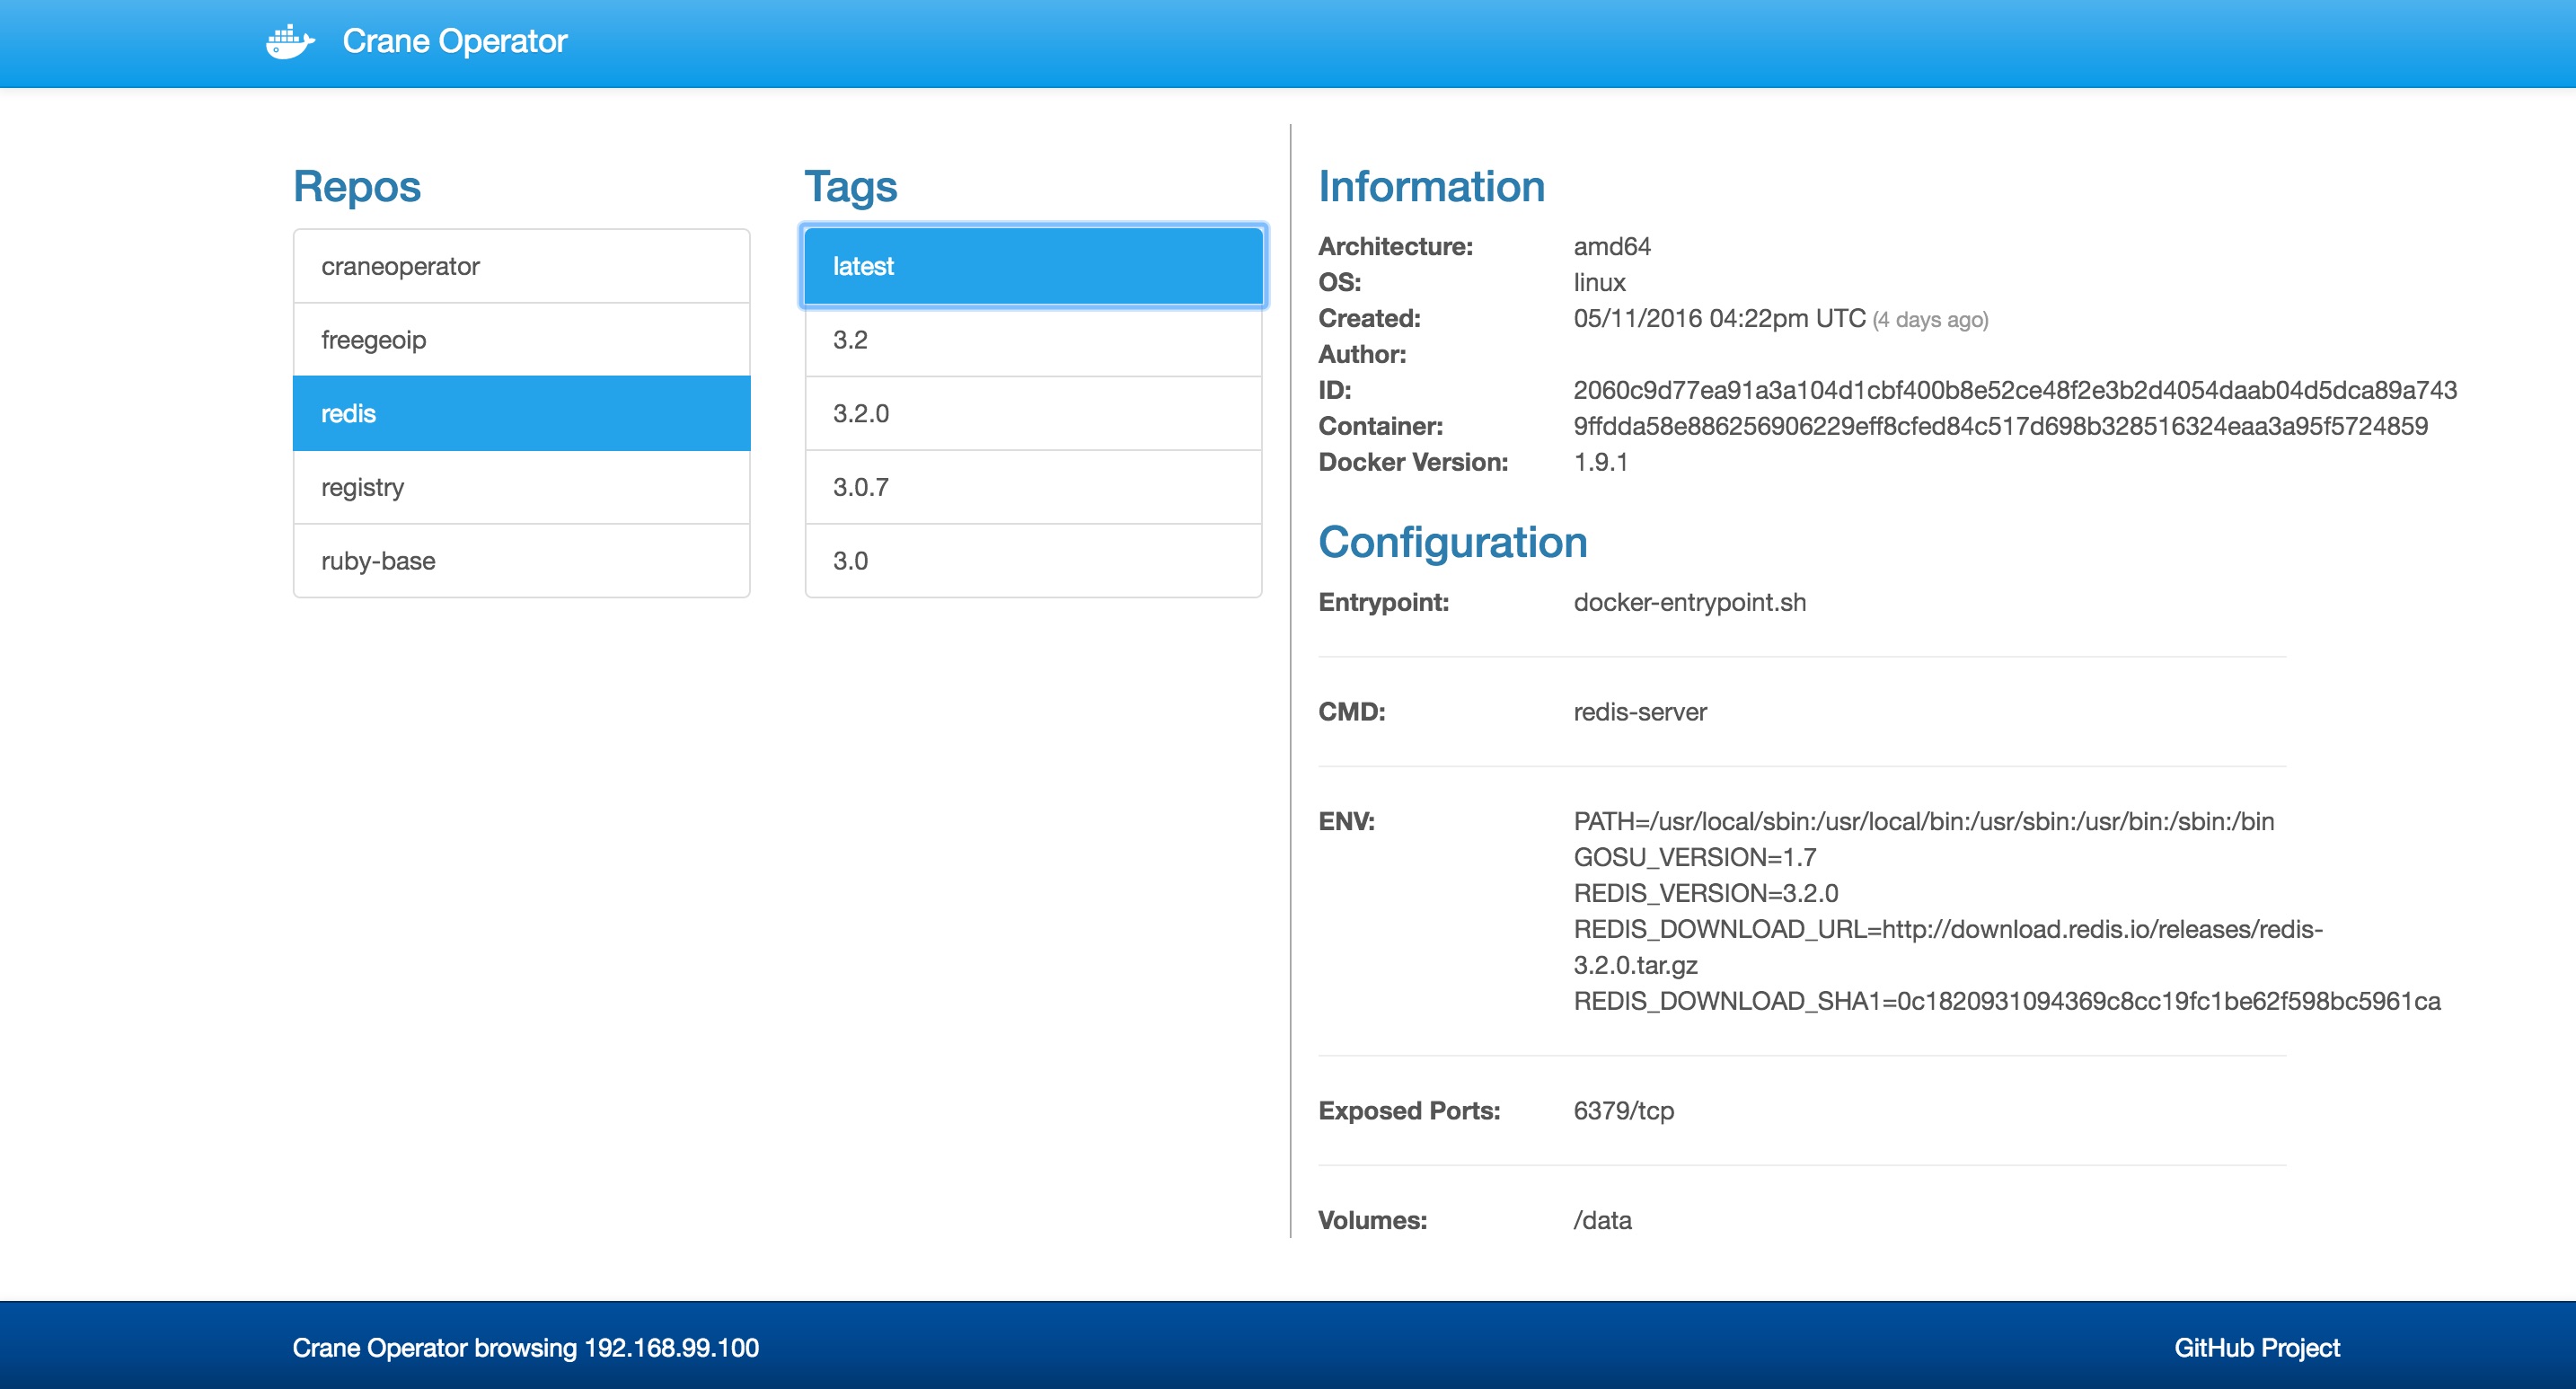The image size is (2576, 1389).
Task: Open the 3.0 tag
Action: click(1033, 561)
